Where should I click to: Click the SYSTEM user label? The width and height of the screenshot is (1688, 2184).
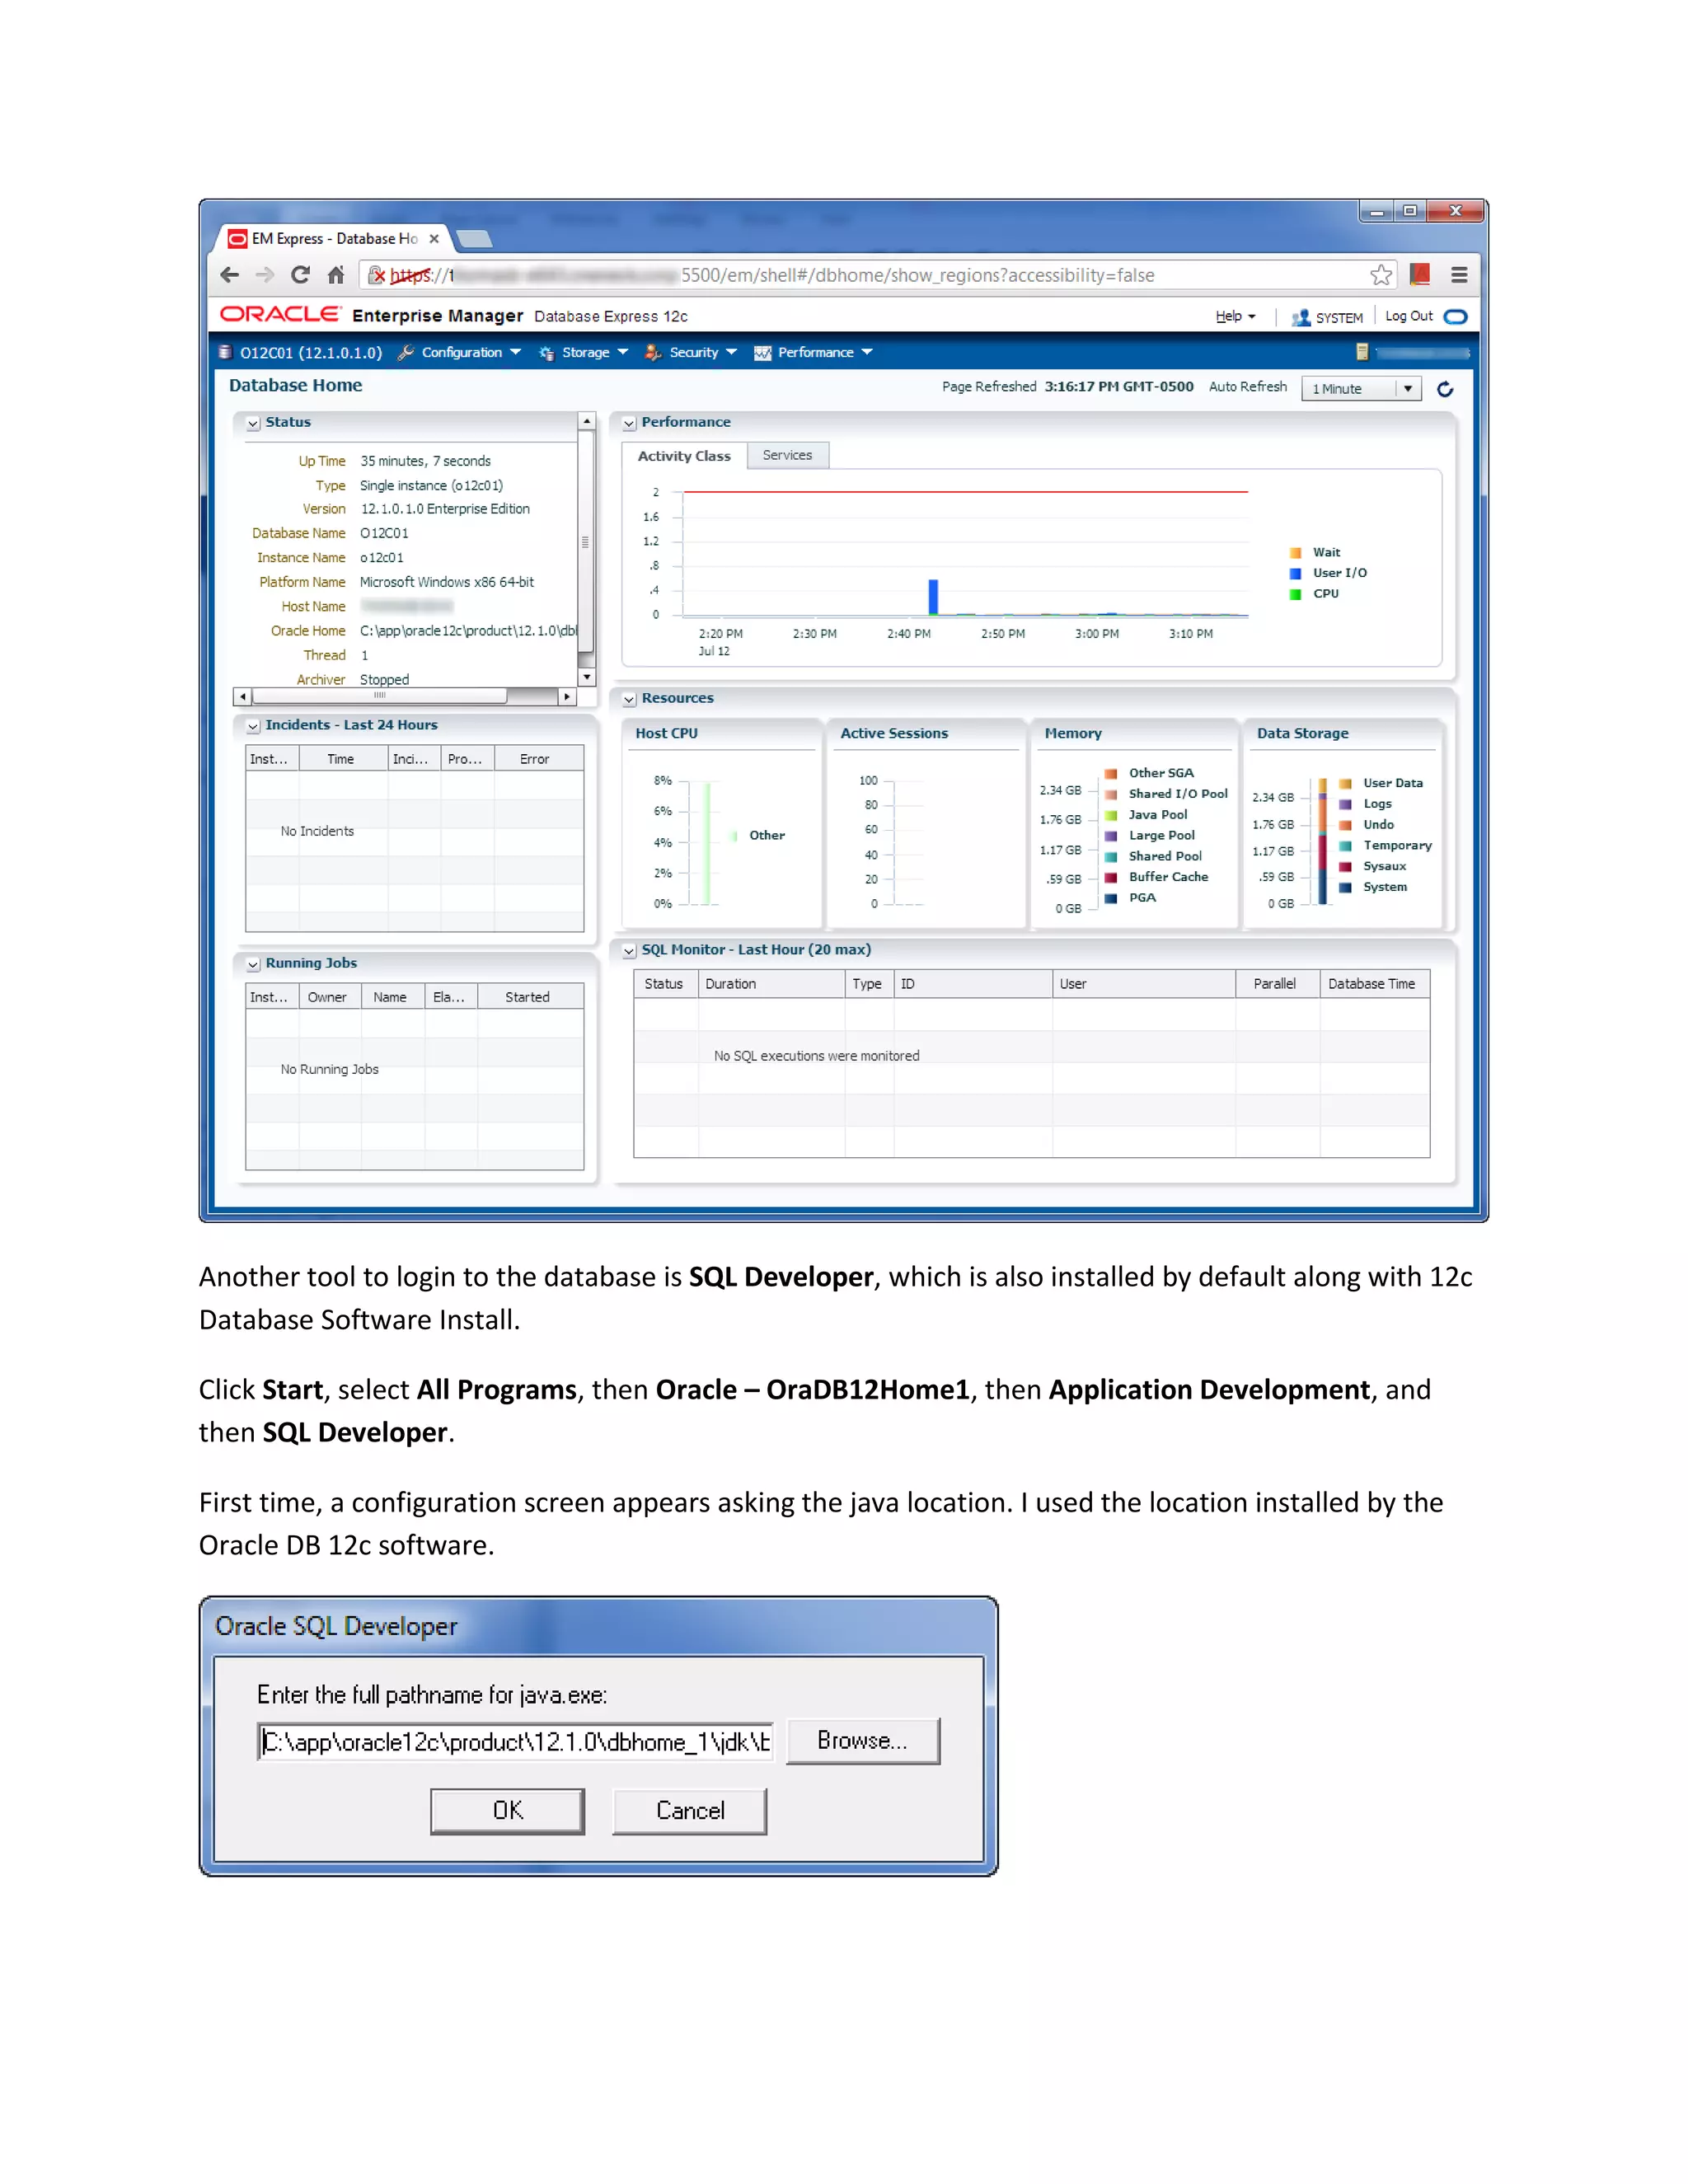click(1339, 318)
